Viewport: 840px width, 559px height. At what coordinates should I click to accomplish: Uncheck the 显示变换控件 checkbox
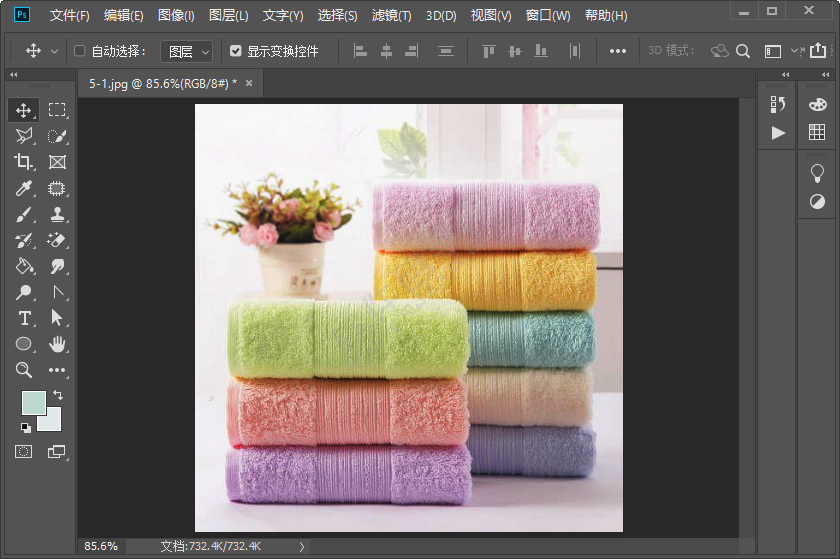click(236, 51)
